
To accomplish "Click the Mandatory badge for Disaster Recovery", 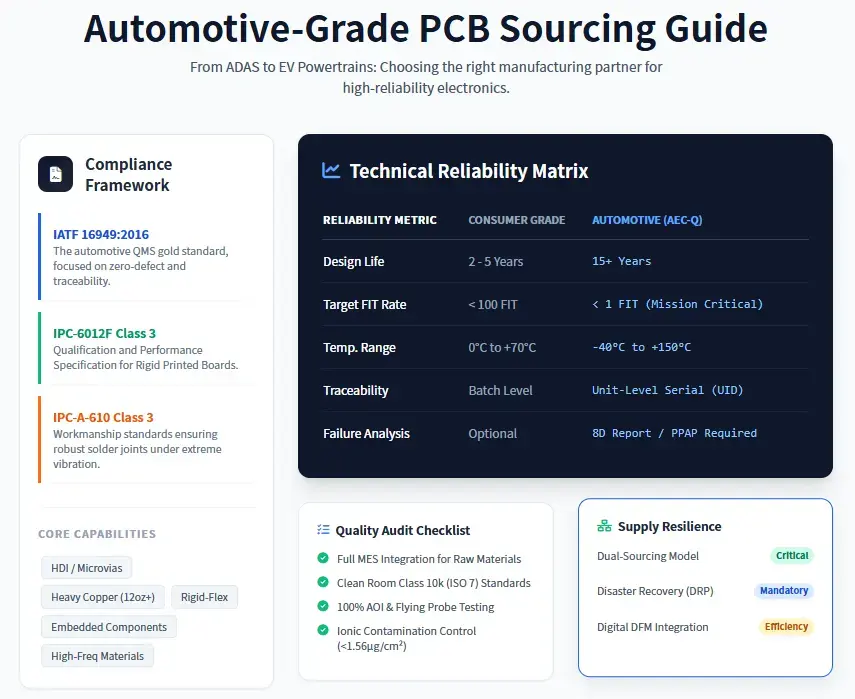I will click(x=784, y=591).
